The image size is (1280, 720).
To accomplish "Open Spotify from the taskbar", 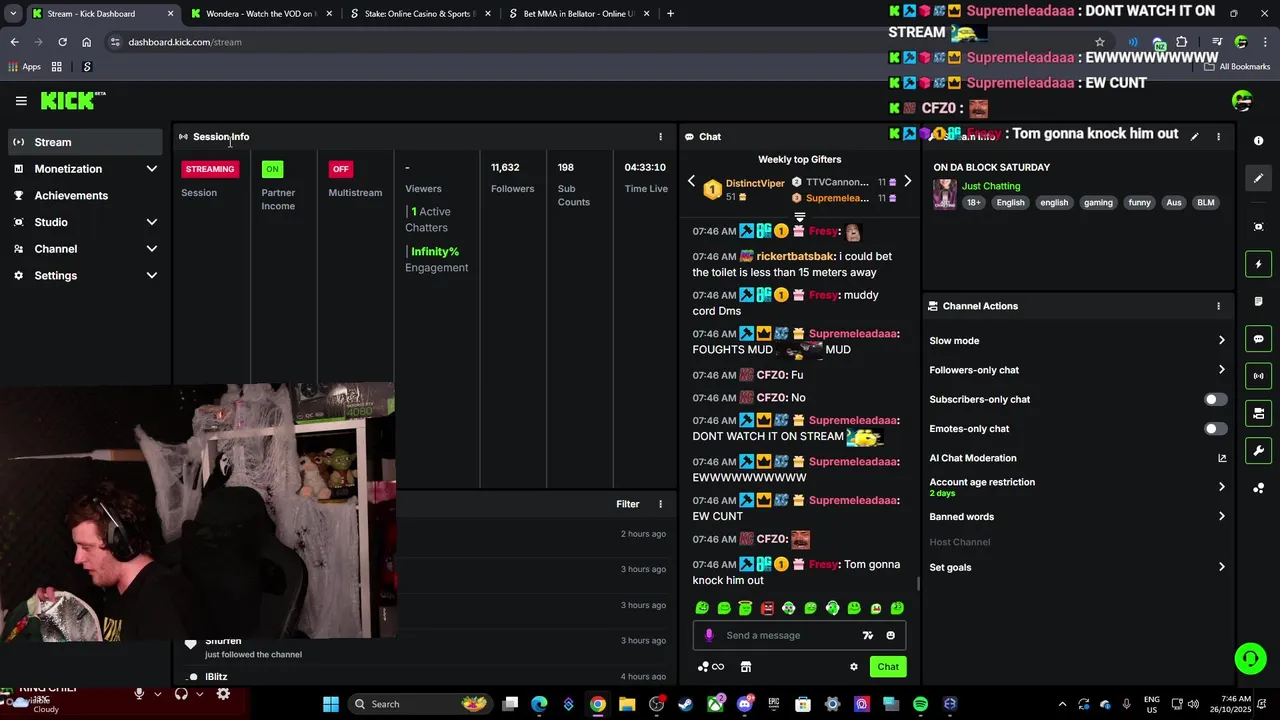I will (920, 704).
